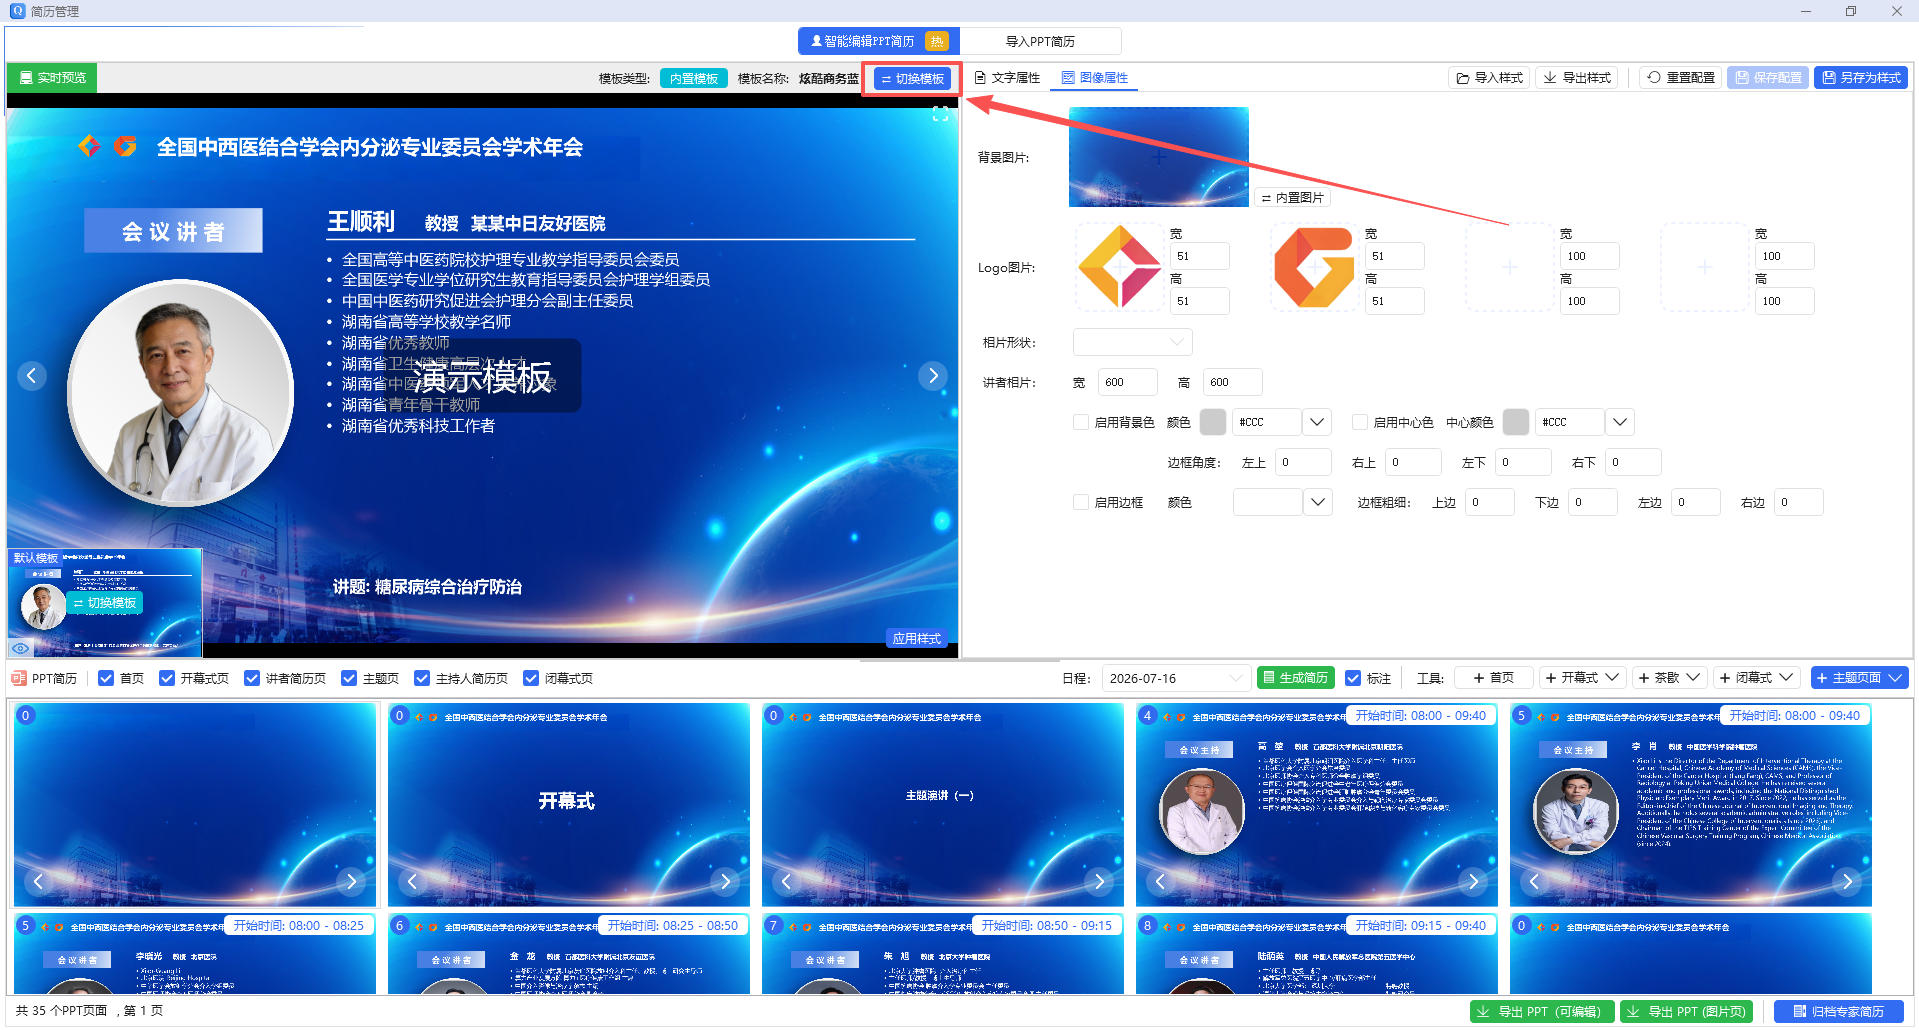Toggle the 主持人简历页 checkbox
Viewport: 1919px width, 1030px height.
pyautogui.click(x=422, y=678)
